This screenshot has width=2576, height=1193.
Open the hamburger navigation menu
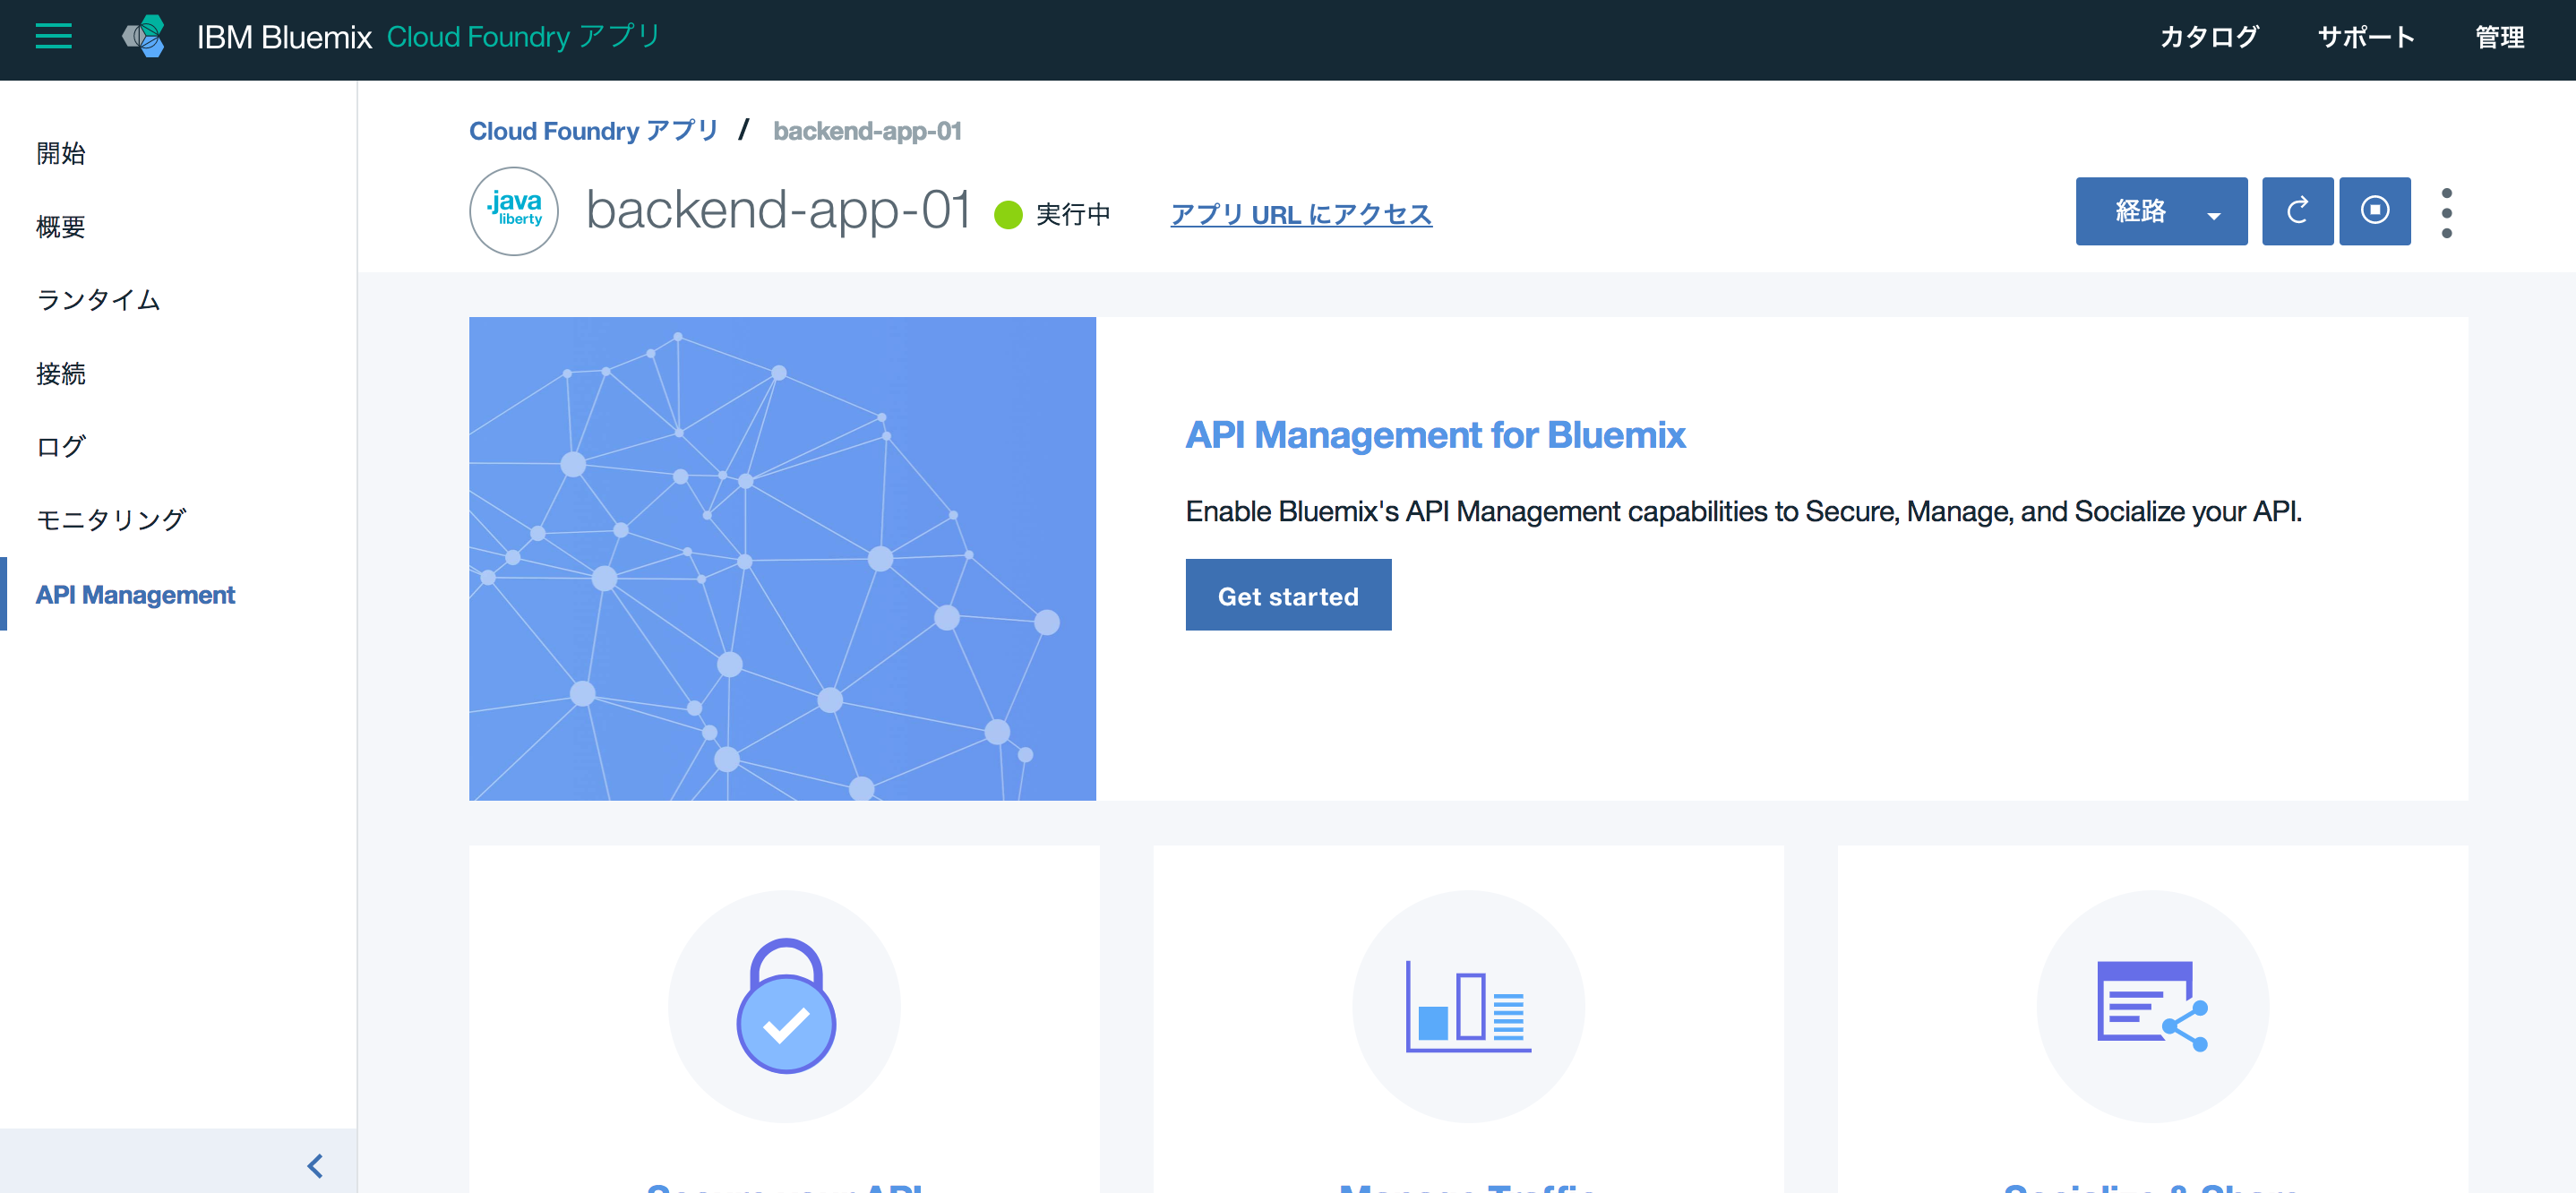[x=54, y=37]
